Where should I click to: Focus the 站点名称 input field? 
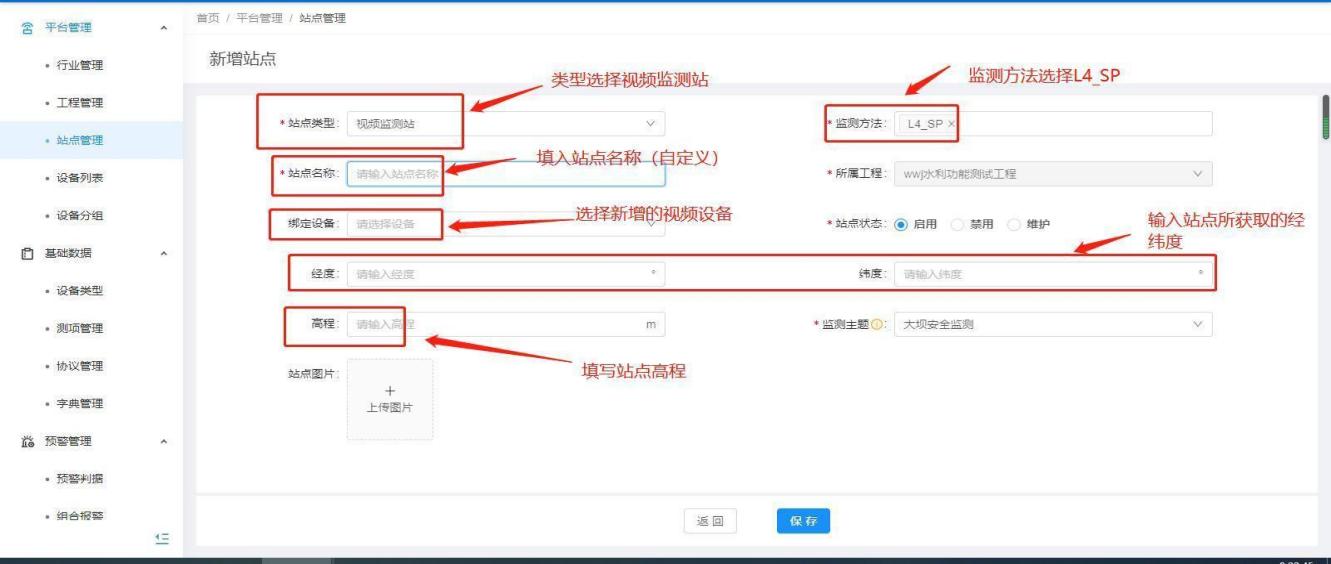[505, 174]
